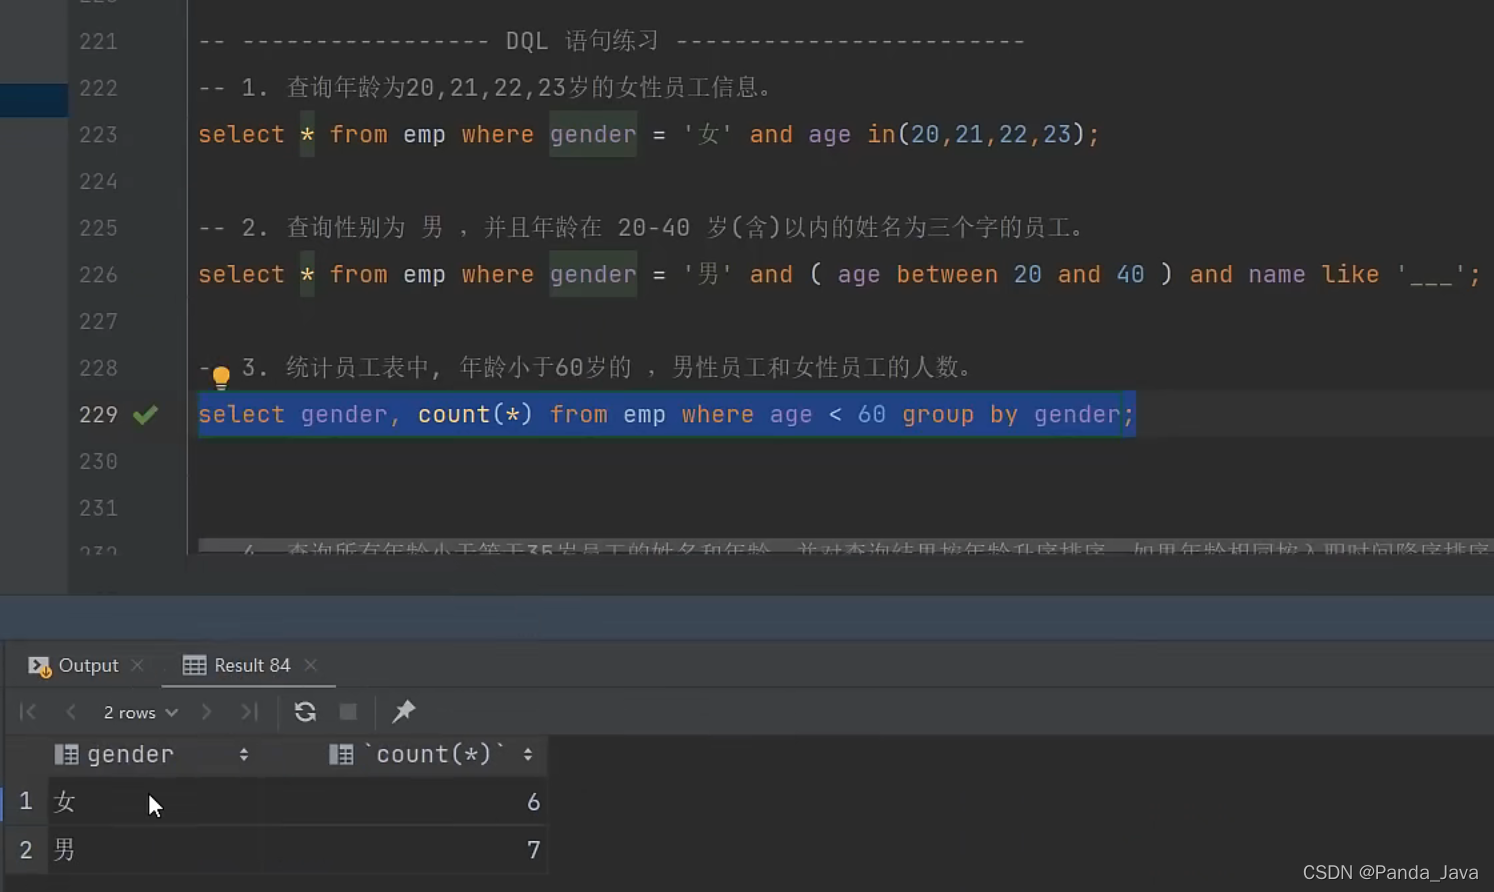The width and height of the screenshot is (1494, 892).
Task: Click the light bulb intention icon
Action: tap(221, 377)
